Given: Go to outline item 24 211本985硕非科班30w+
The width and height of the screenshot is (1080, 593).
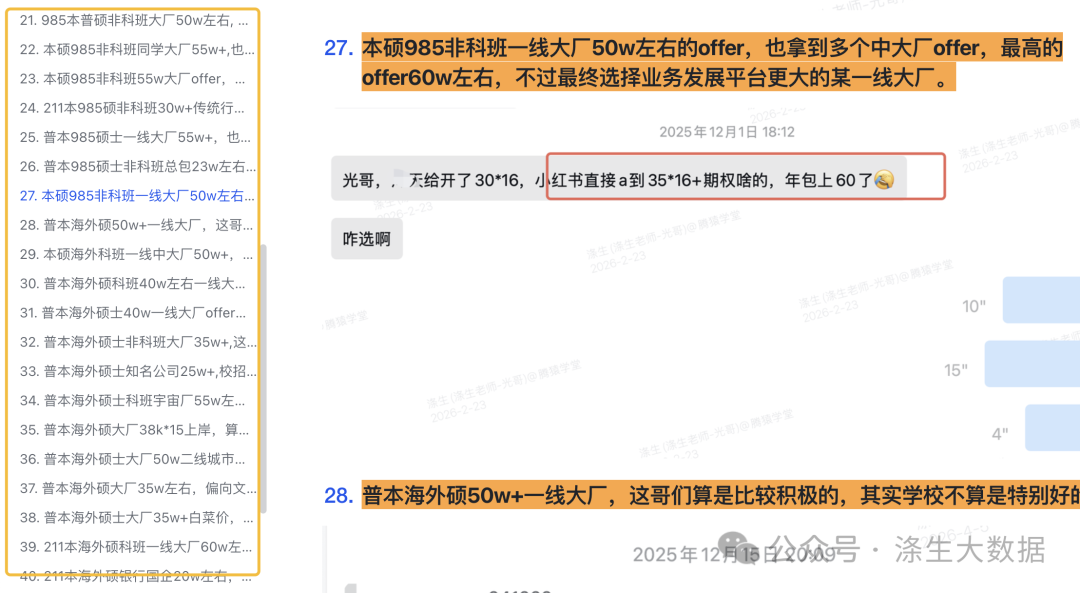Looking at the screenshot, I should [132, 108].
